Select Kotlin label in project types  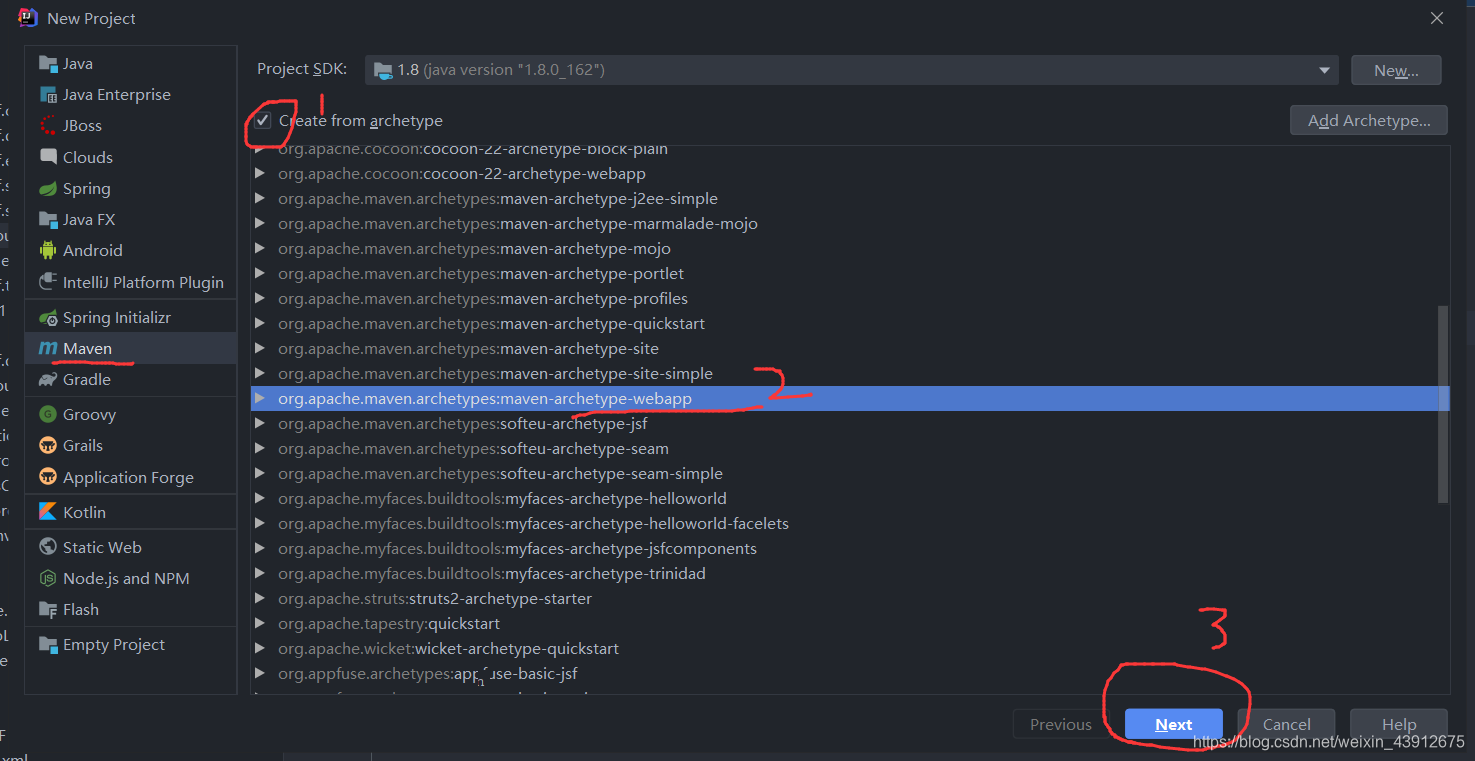(x=84, y=512)
